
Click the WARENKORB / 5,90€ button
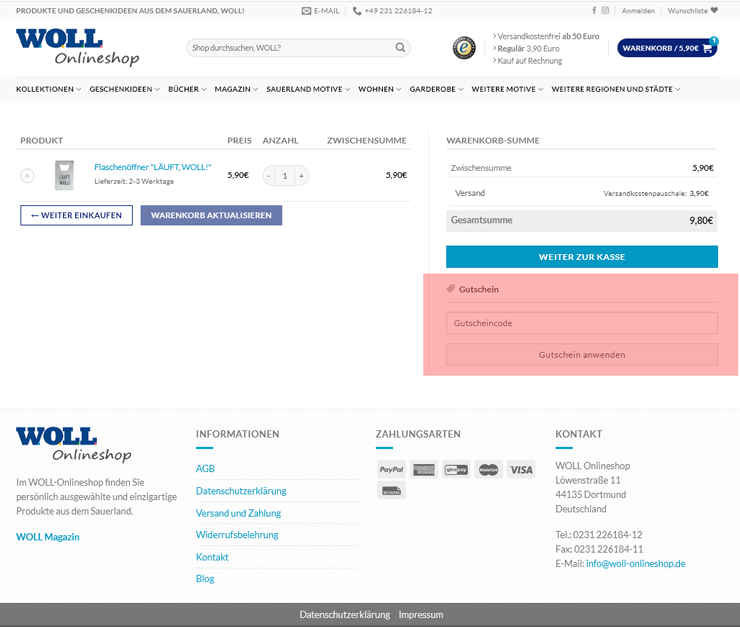(667, 48)
